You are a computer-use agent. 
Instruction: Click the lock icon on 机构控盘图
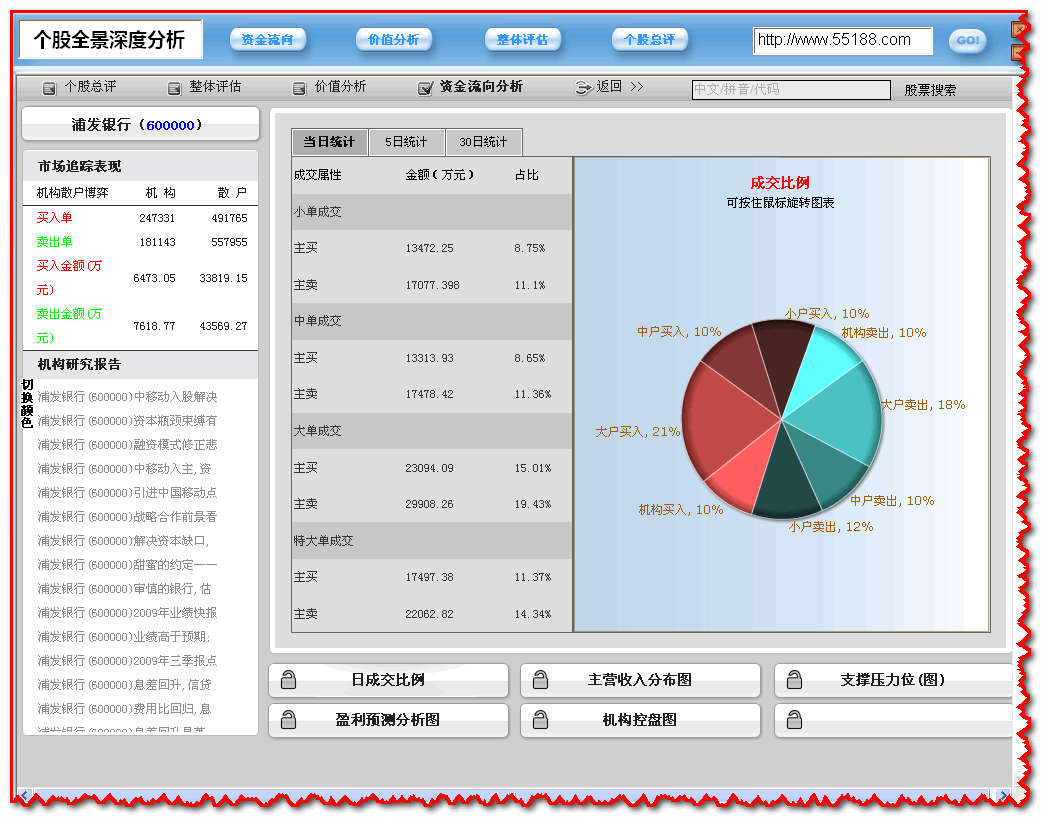coord(541,720)
